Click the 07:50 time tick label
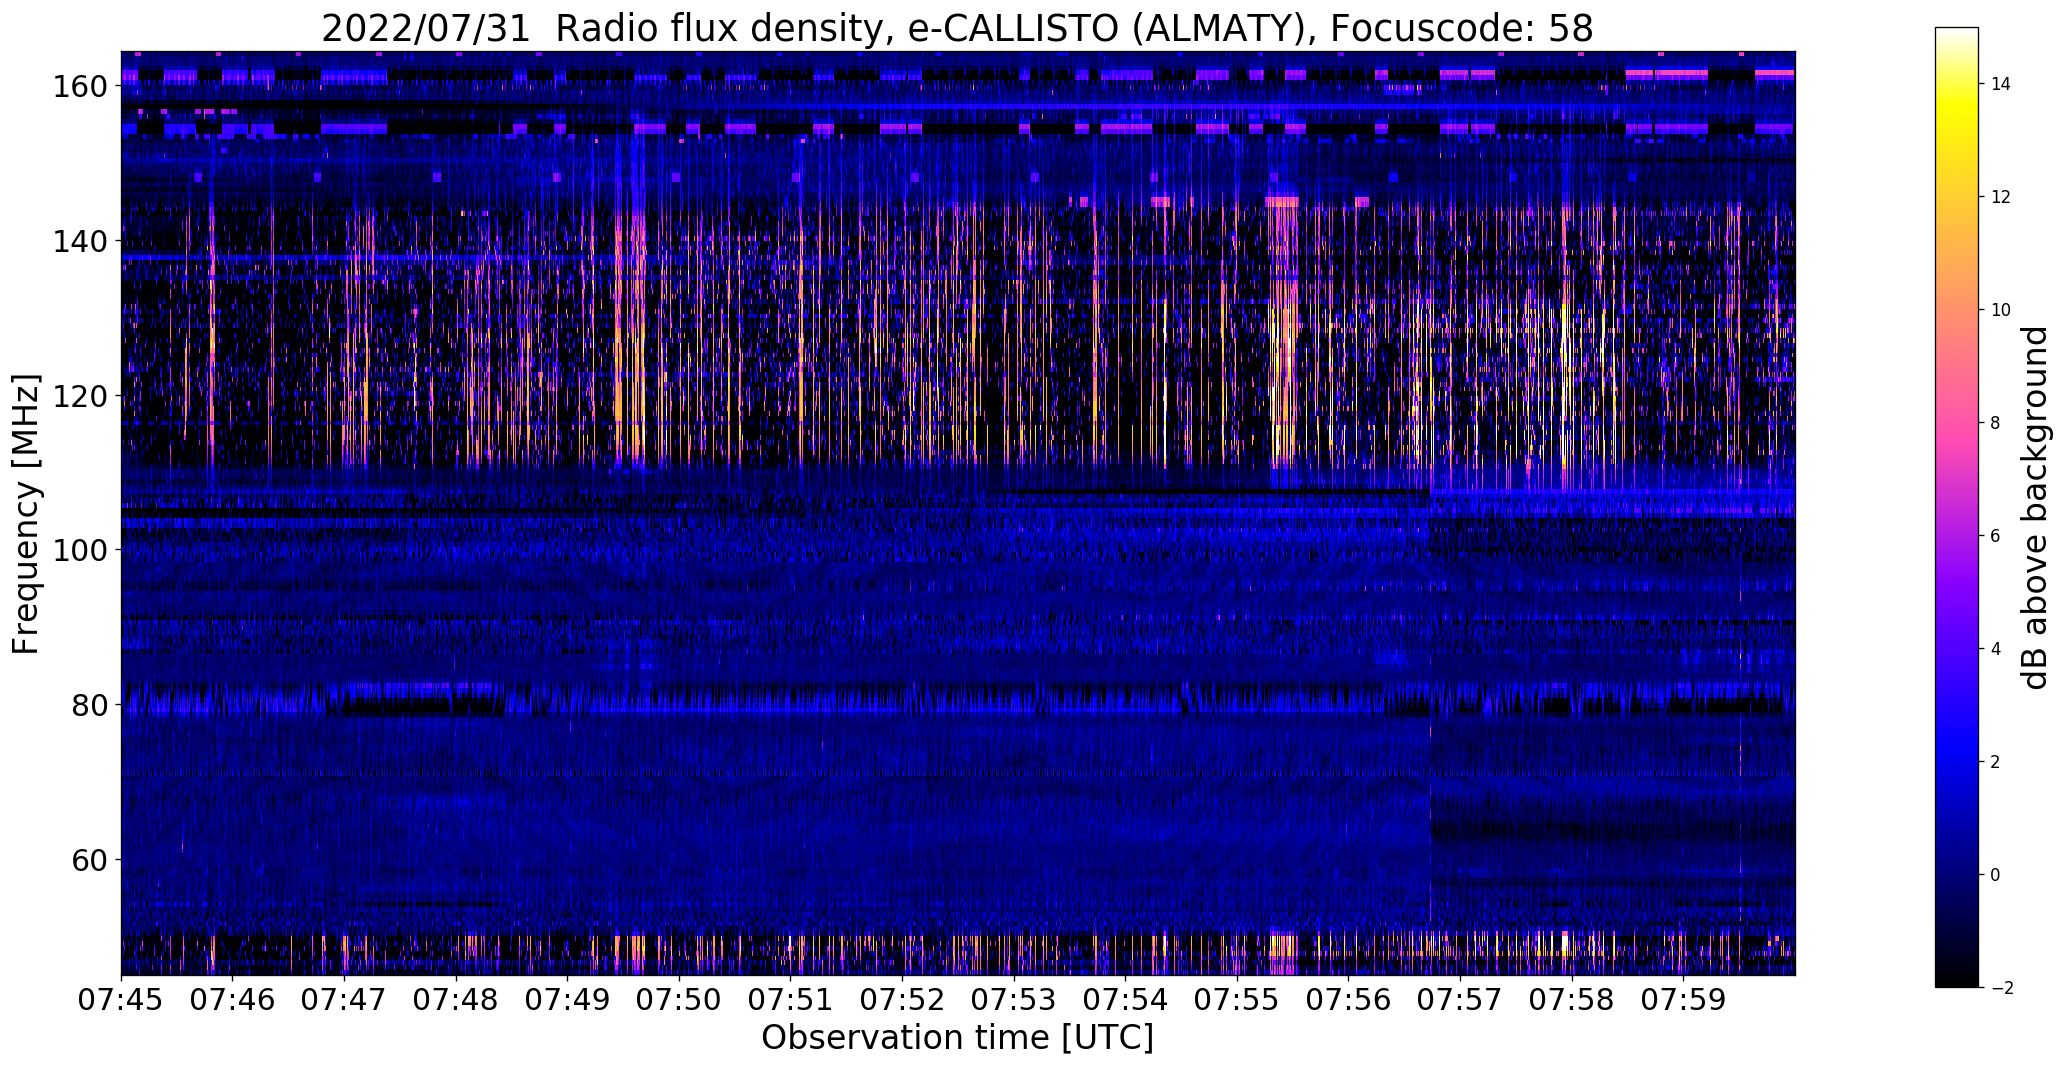The image size is (2066, 1067). [679, 1001]
